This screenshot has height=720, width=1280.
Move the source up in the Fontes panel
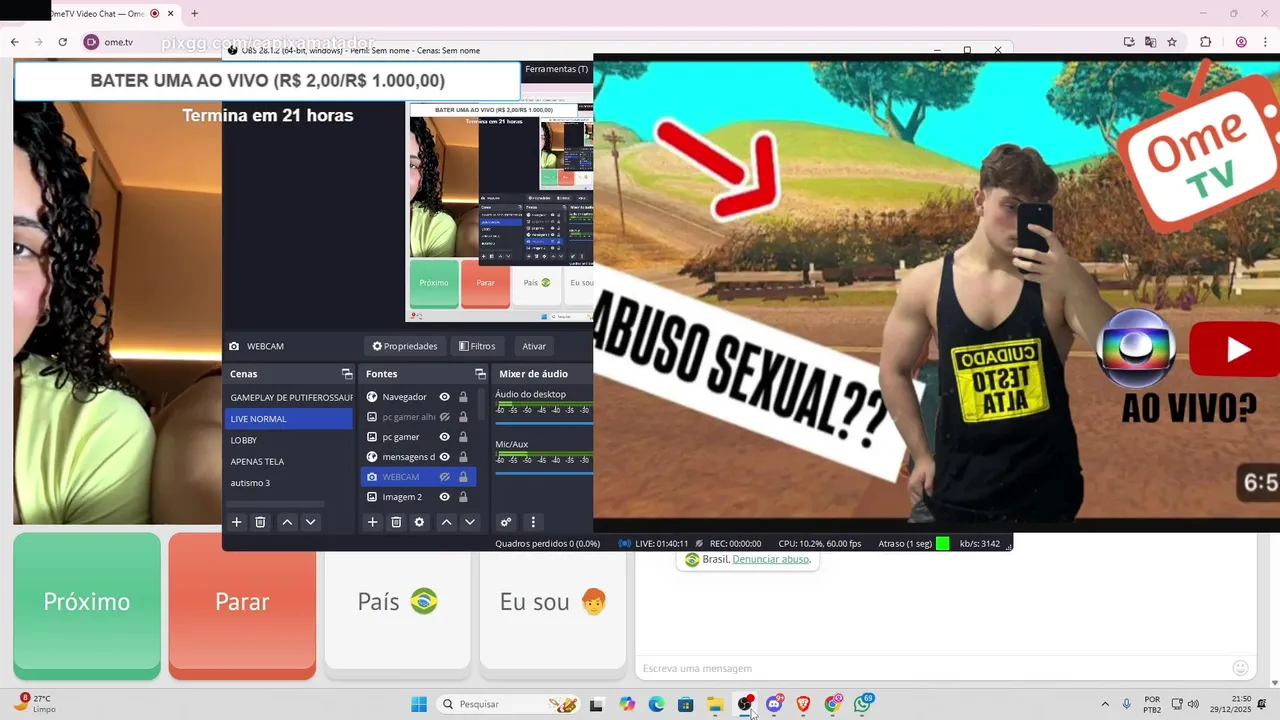446,522
